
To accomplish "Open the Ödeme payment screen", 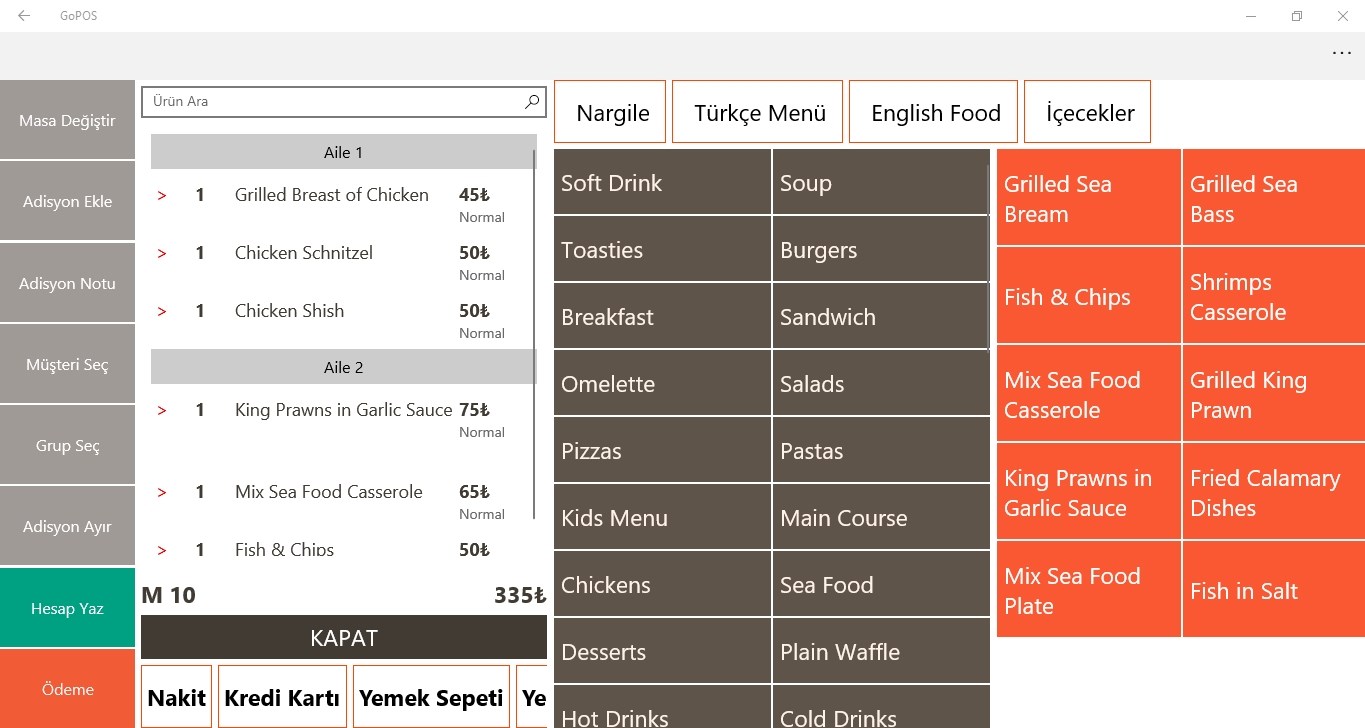I will [x=67, y=689].
